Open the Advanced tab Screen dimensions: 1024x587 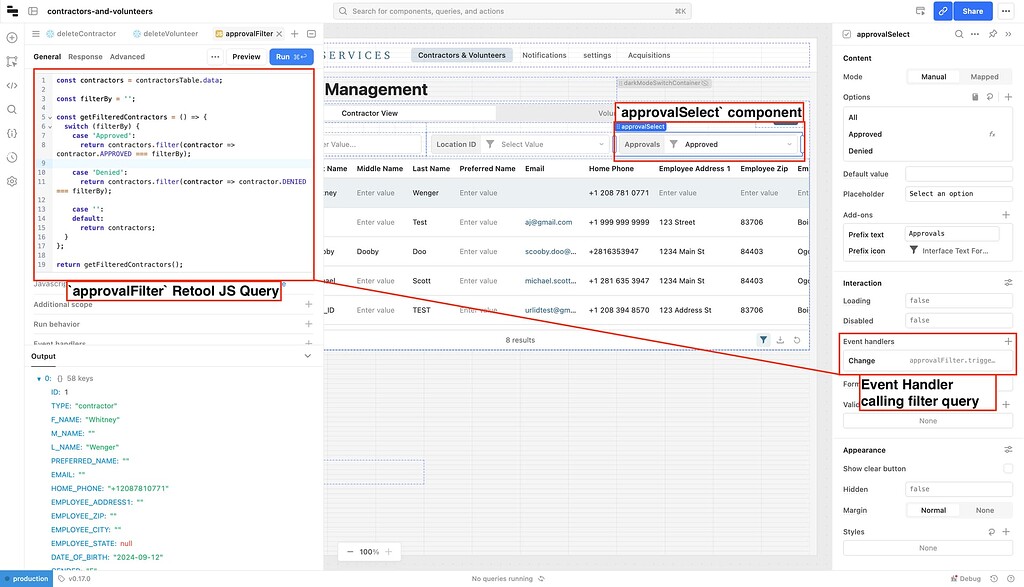click(127, 57)
